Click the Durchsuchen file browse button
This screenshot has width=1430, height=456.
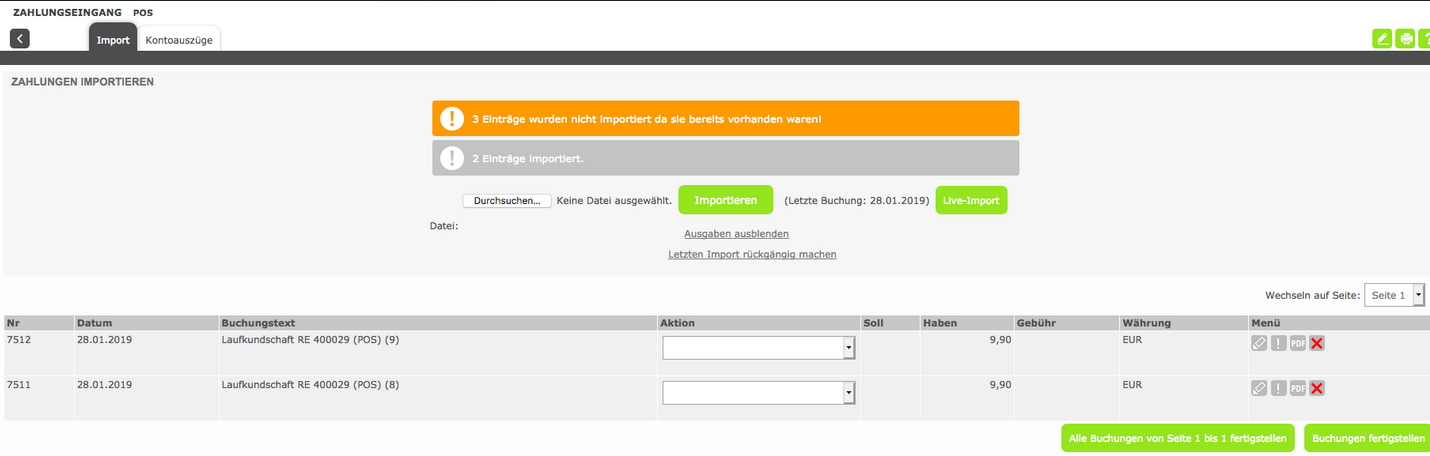click(x=507, y=201)
